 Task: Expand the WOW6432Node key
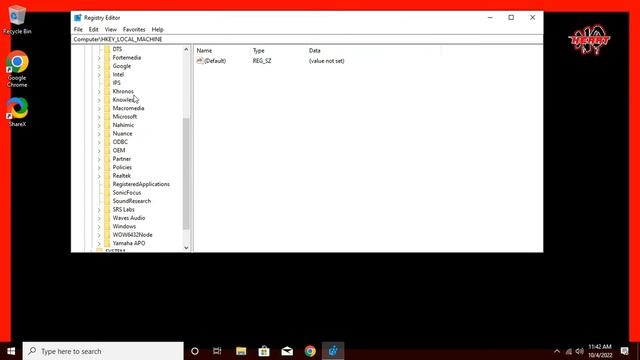(x=99, y=235)
